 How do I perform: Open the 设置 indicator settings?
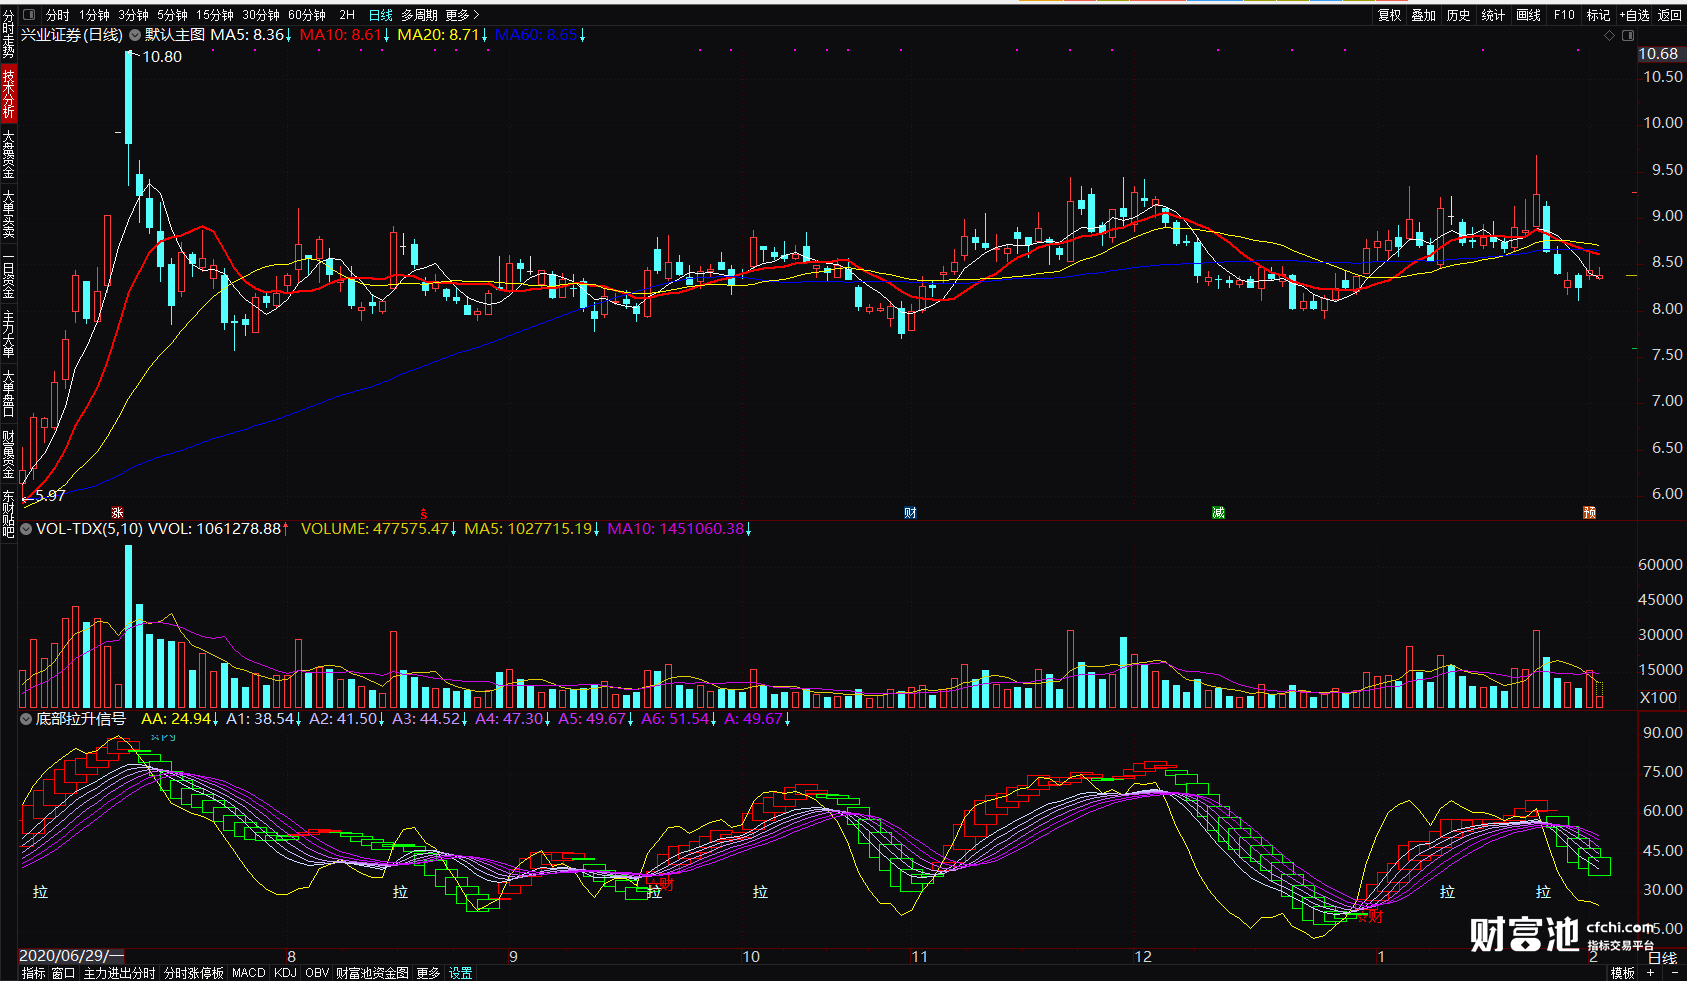click(x=460, y=973)
